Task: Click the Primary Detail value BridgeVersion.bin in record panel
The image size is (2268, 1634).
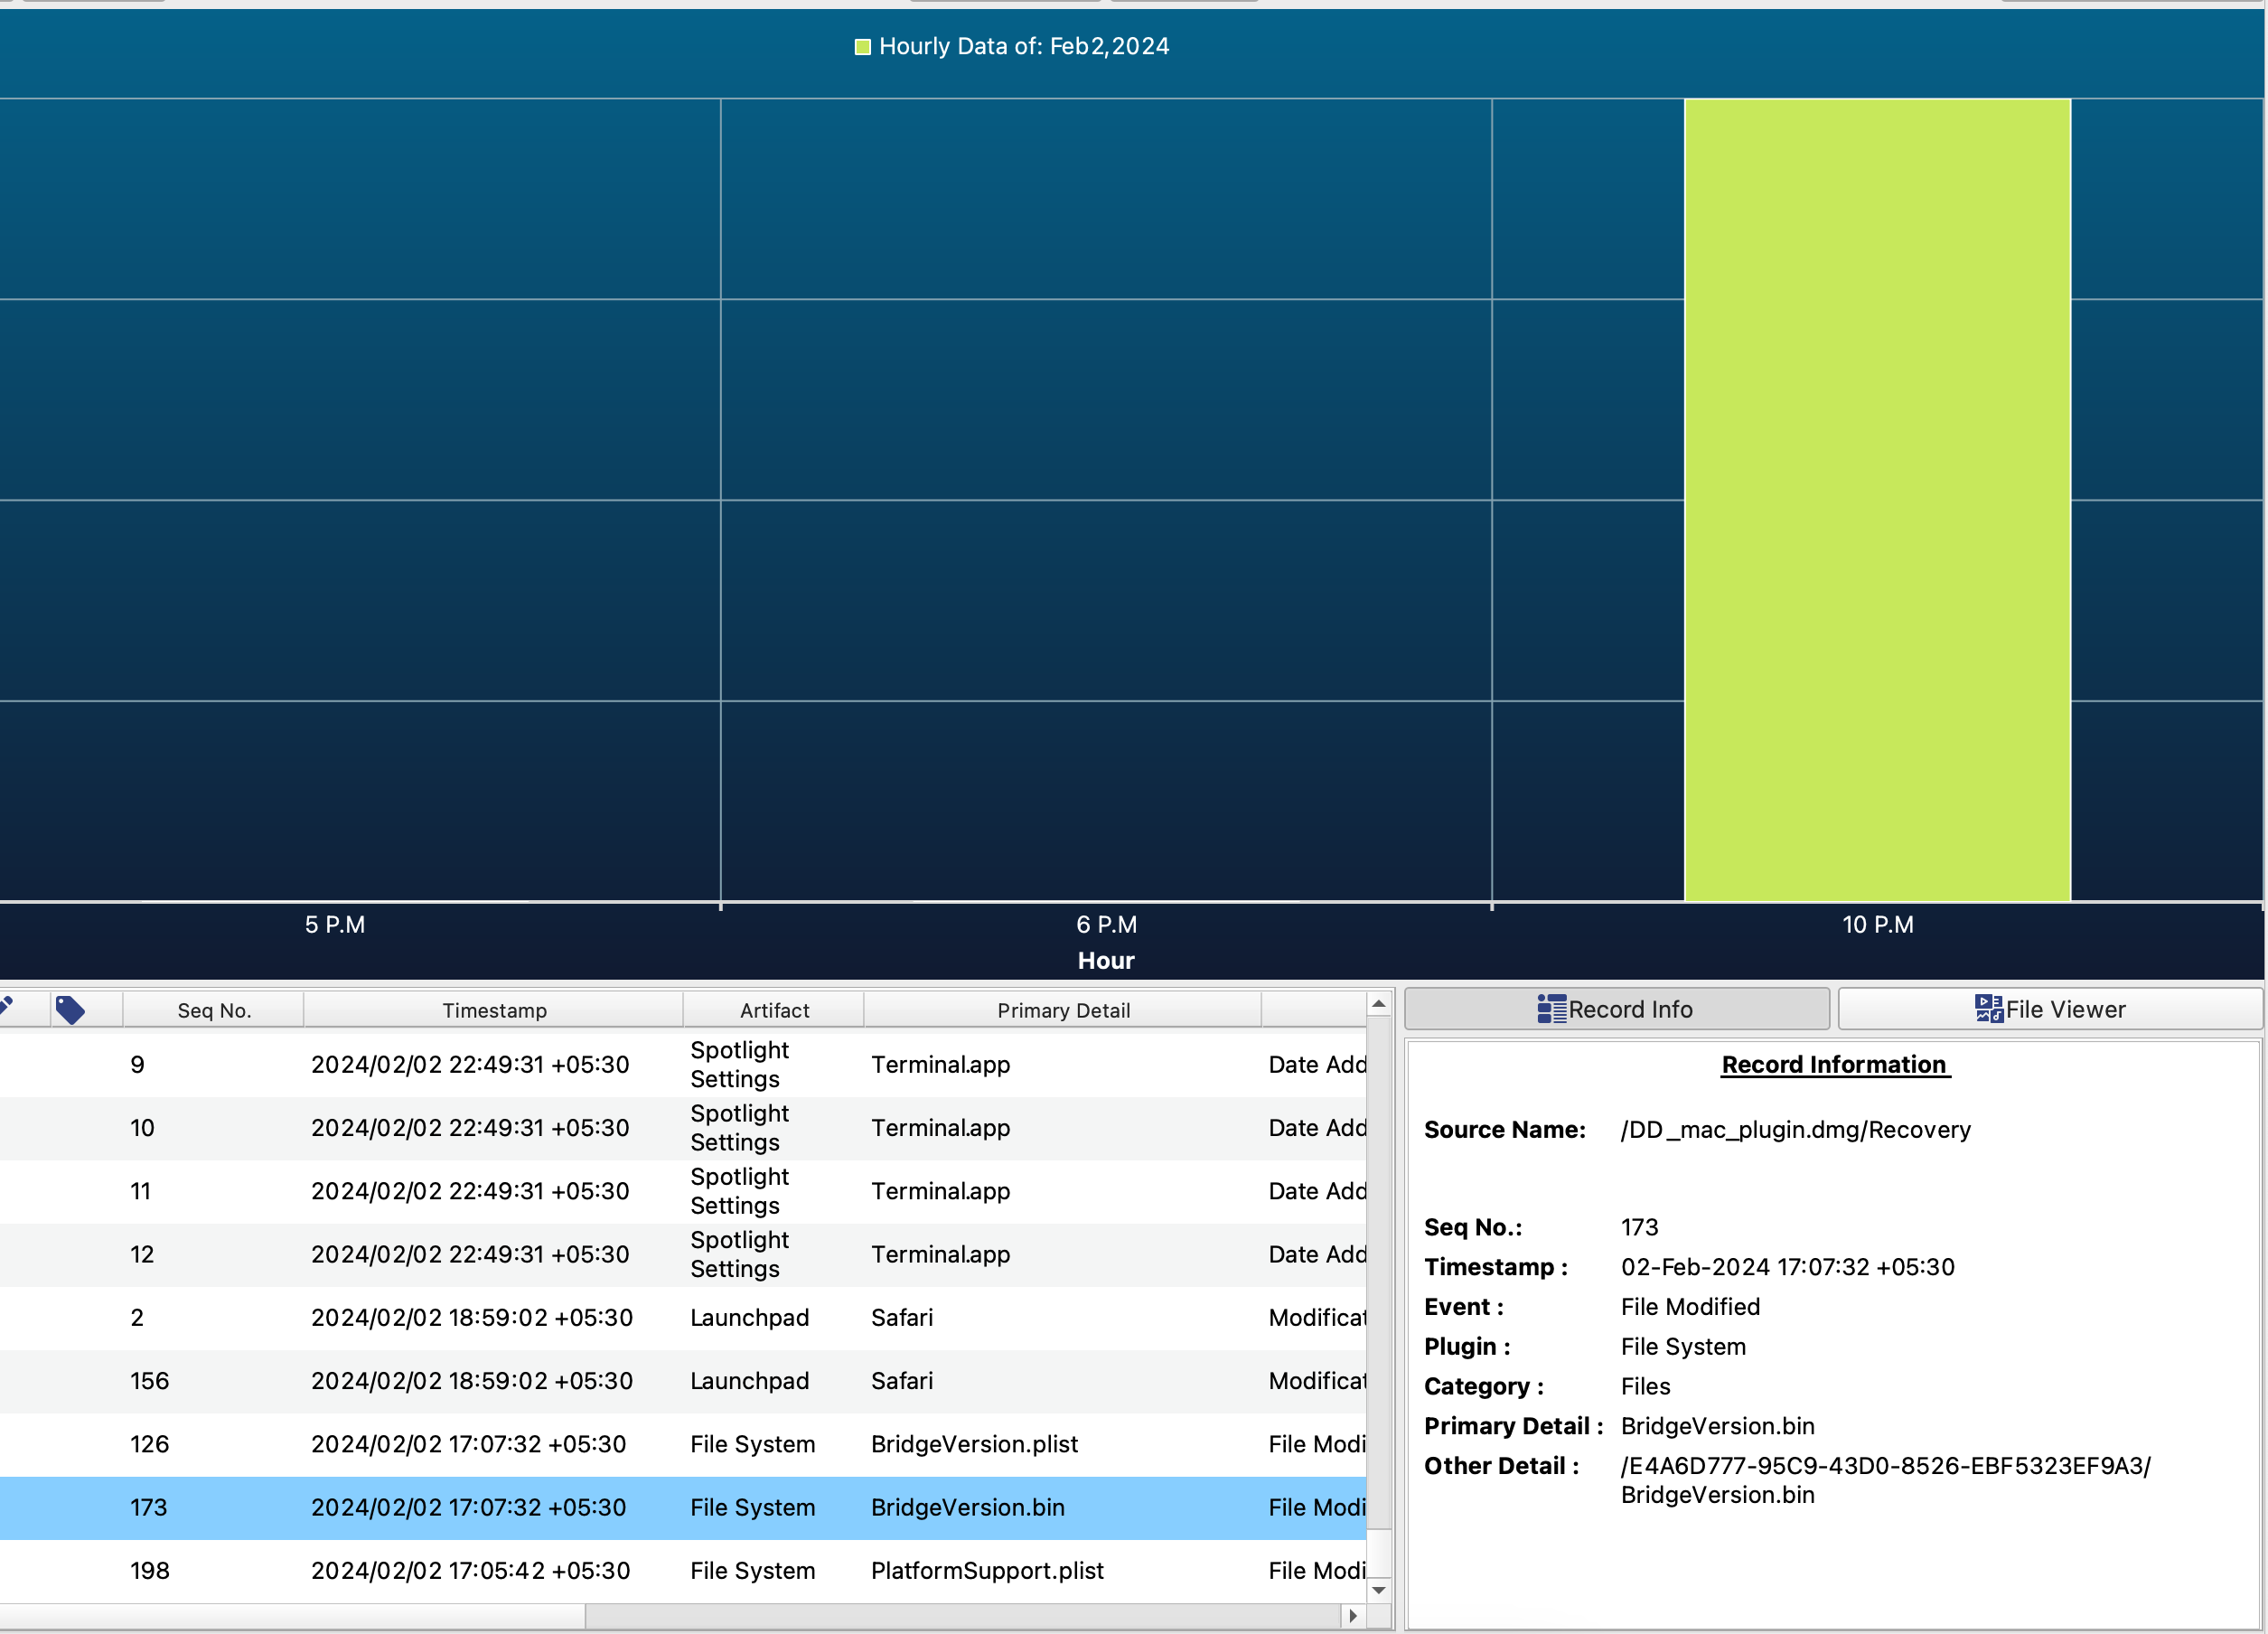Action: [1717, 1426]
